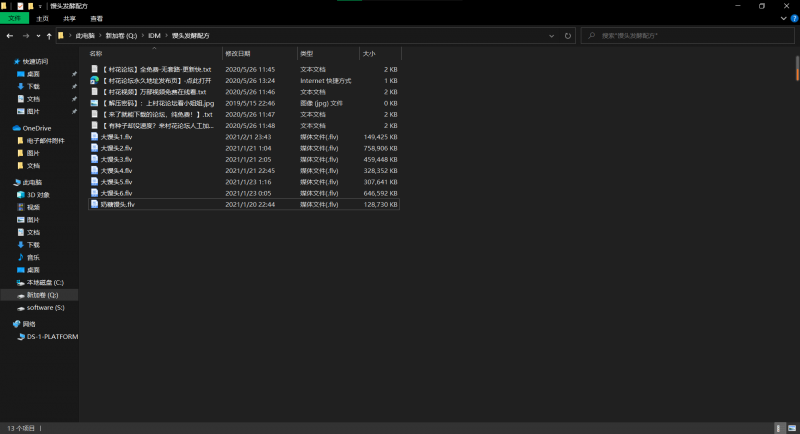Switch to the 查看 ribbon tab
800x434 pixels.
click(x=96, y=18)
